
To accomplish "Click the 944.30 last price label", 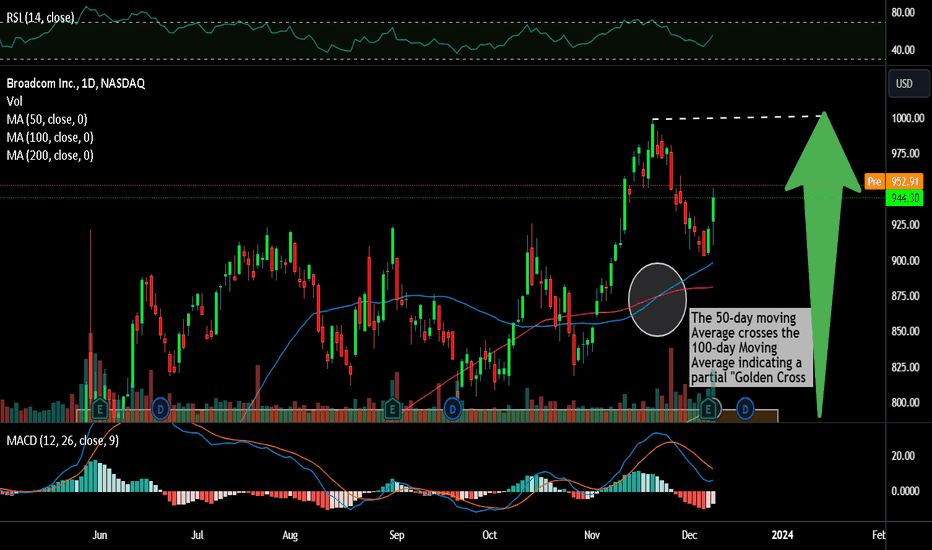I will click(x=905, y=198).
